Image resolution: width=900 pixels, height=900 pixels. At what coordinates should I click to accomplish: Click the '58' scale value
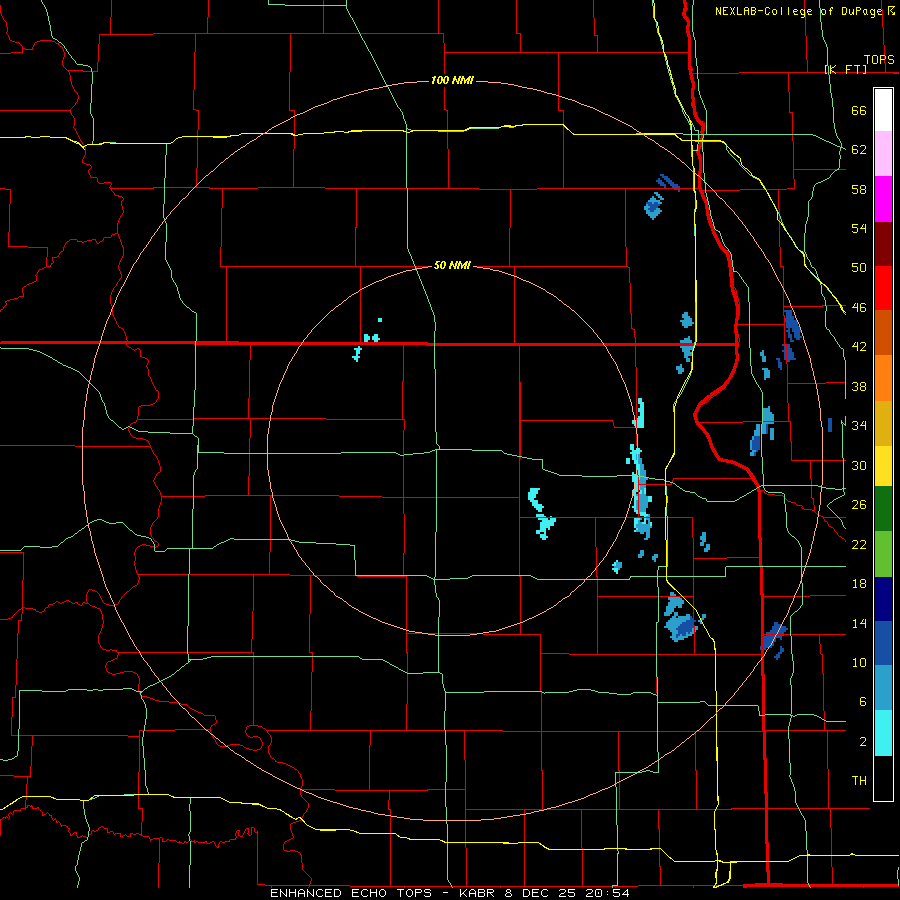point(859,189)
